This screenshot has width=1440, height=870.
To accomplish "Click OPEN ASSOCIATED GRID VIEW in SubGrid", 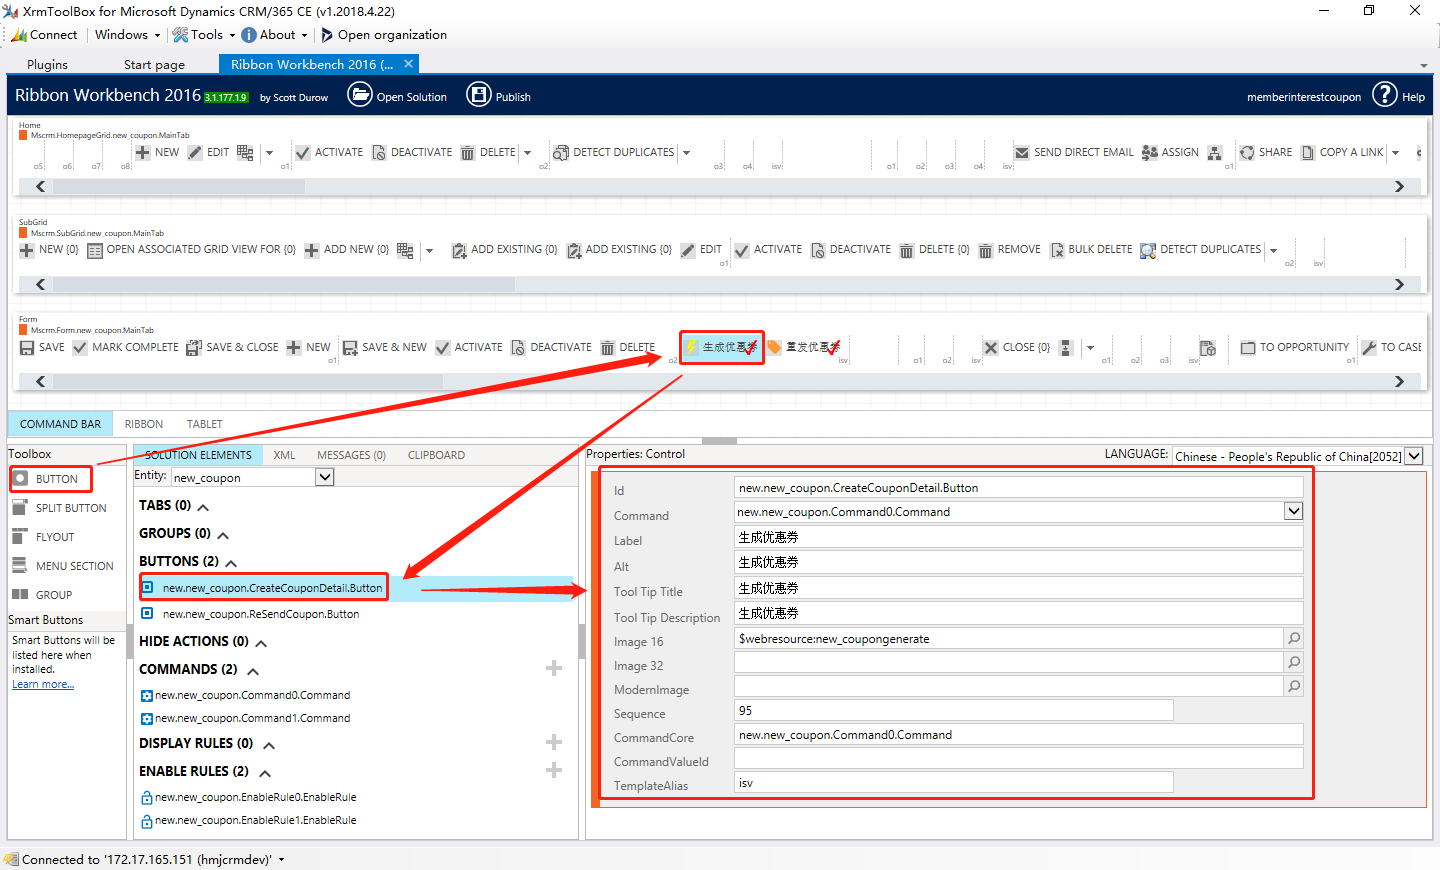I will (192, 250).
